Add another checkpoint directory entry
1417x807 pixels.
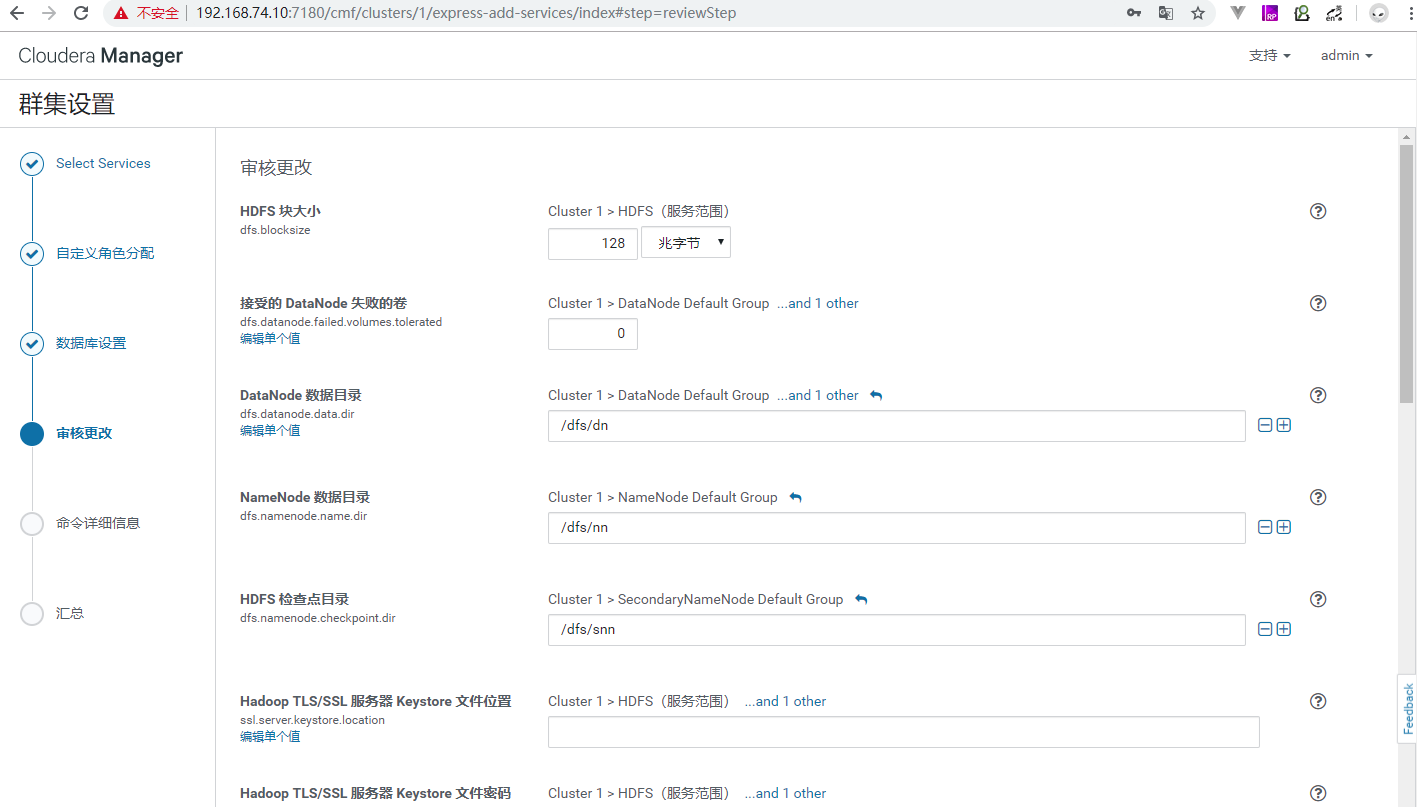[1284, 629]
